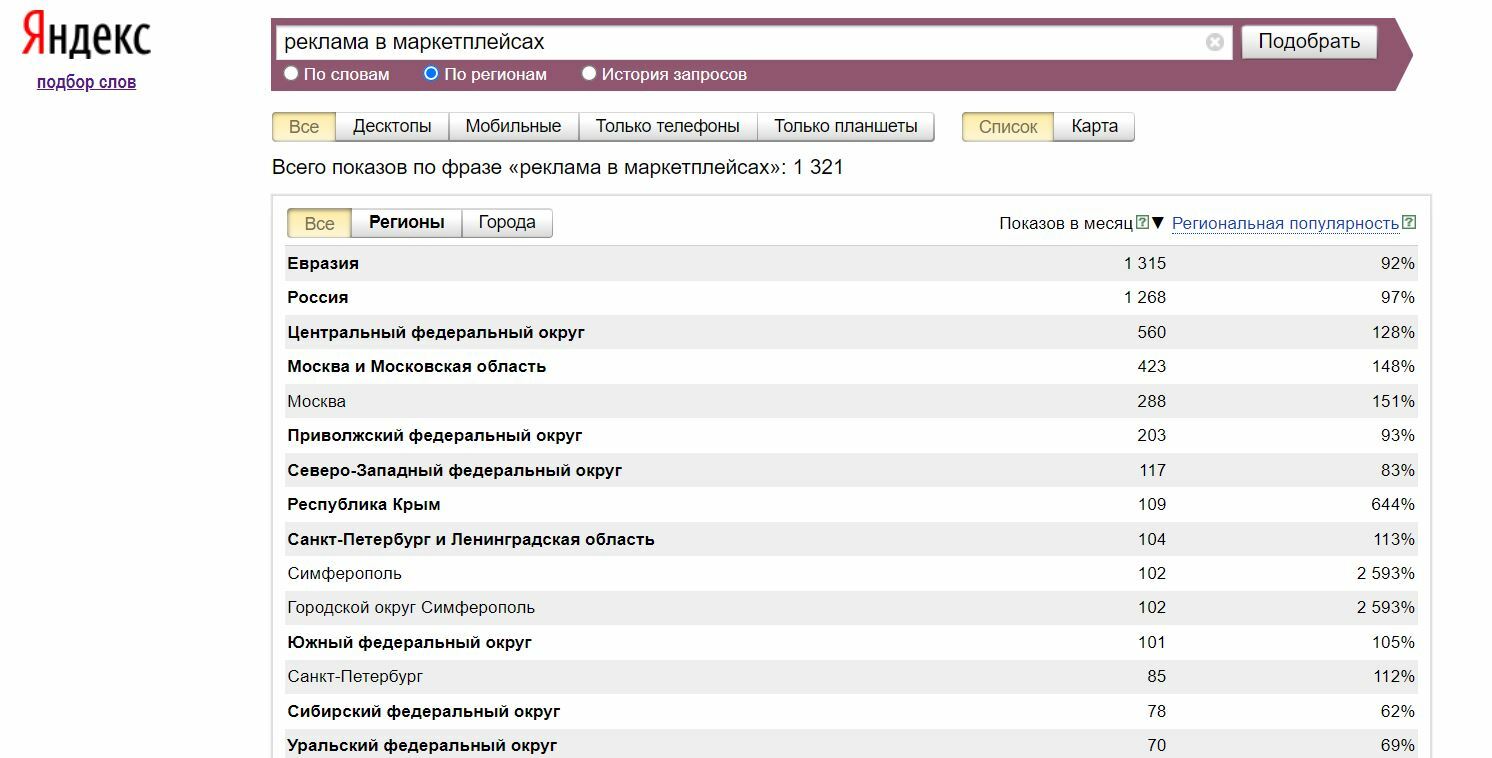Click the 644% popularity value for Республика Крым
This screenshot has height=758, width=1492.
1393,505
